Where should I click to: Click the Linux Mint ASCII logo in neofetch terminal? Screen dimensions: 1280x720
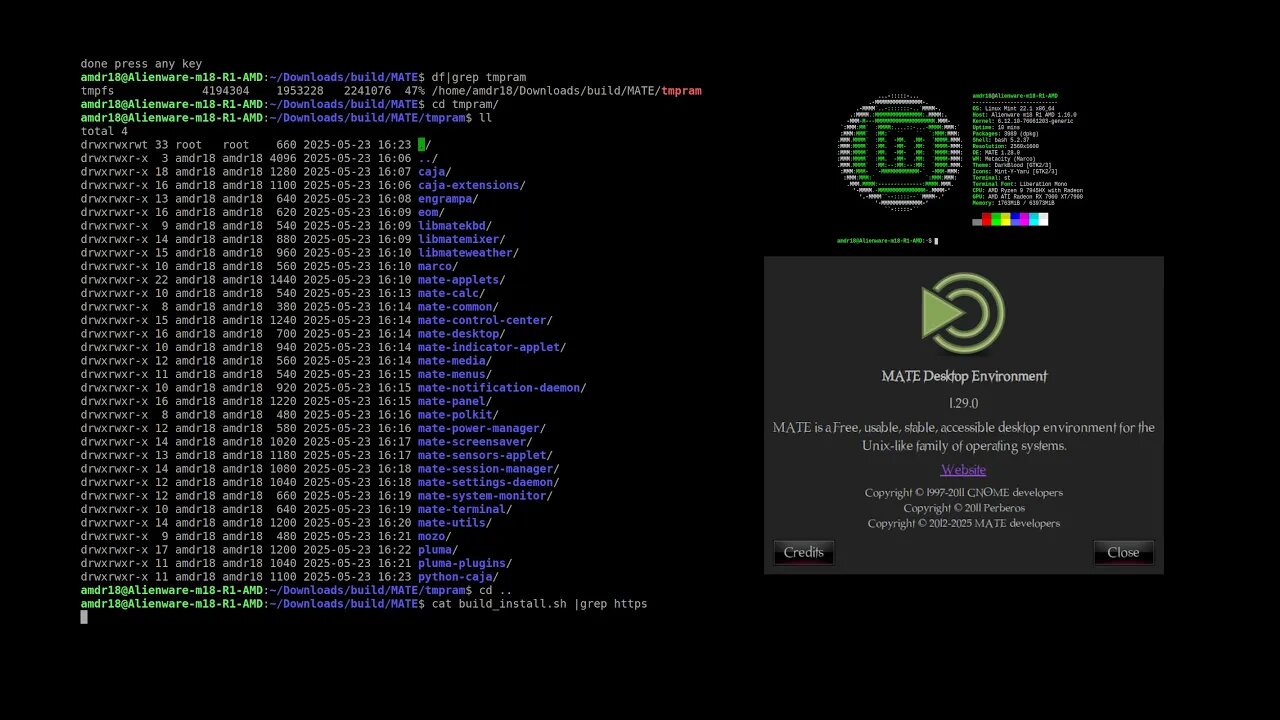pos(901,152)
